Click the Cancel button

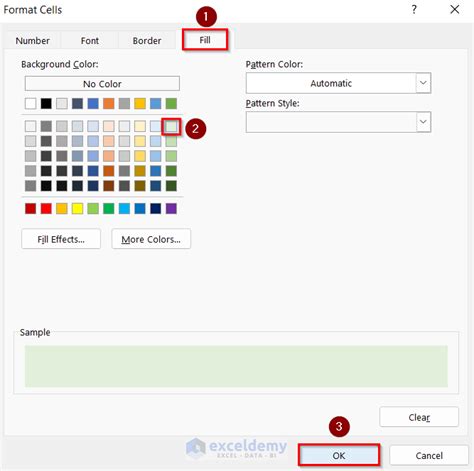click(429, 455)
